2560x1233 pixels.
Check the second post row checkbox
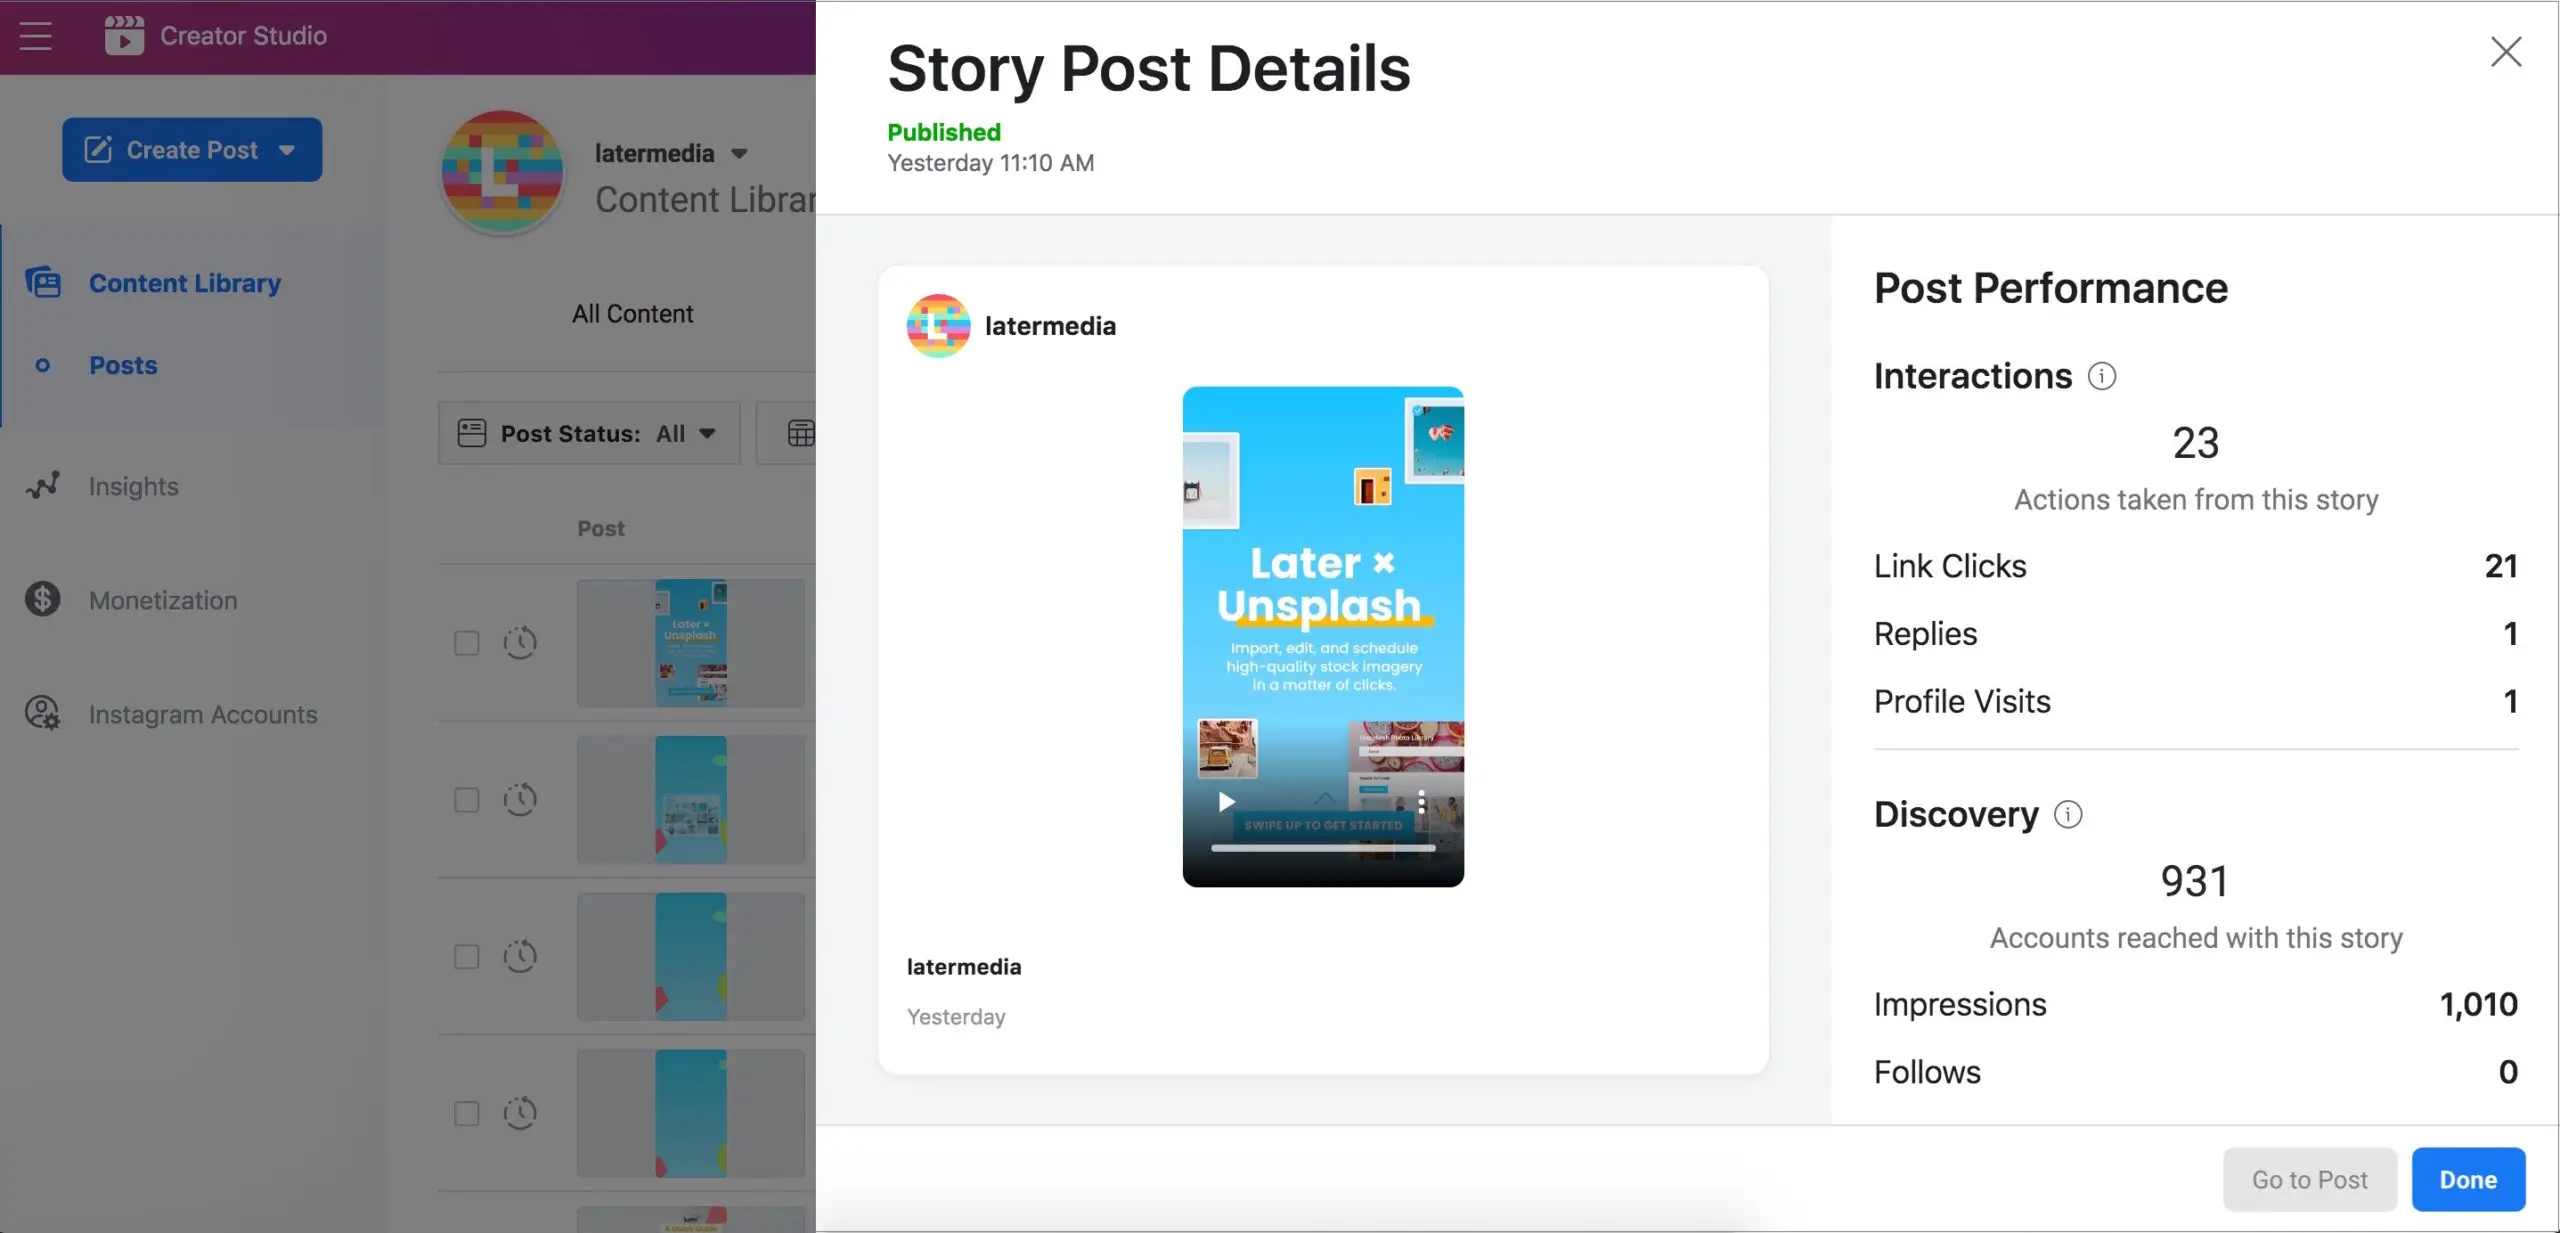click(x=467, y=800)
